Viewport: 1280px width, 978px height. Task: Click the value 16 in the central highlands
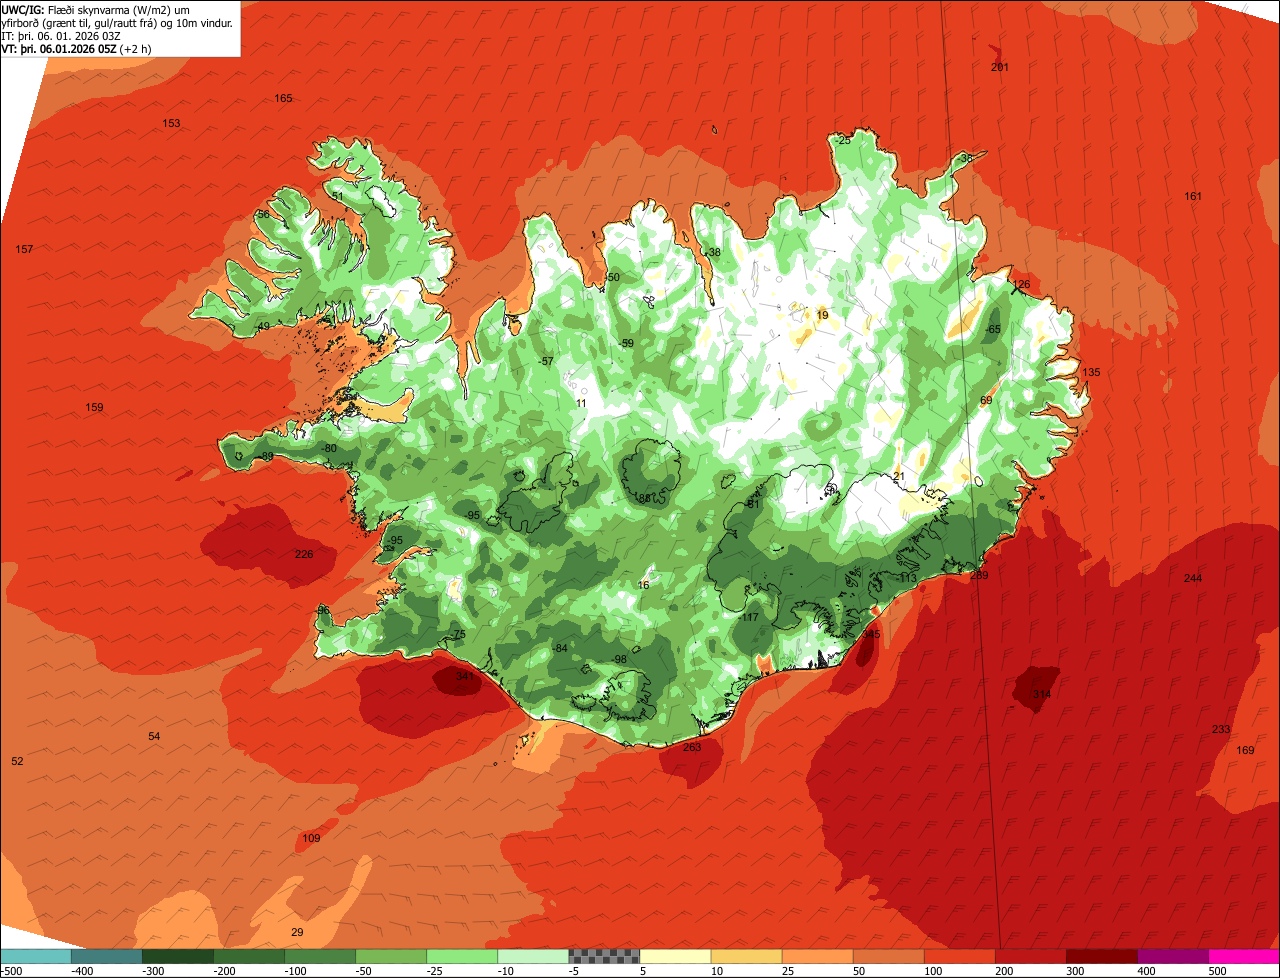(644, 586)
